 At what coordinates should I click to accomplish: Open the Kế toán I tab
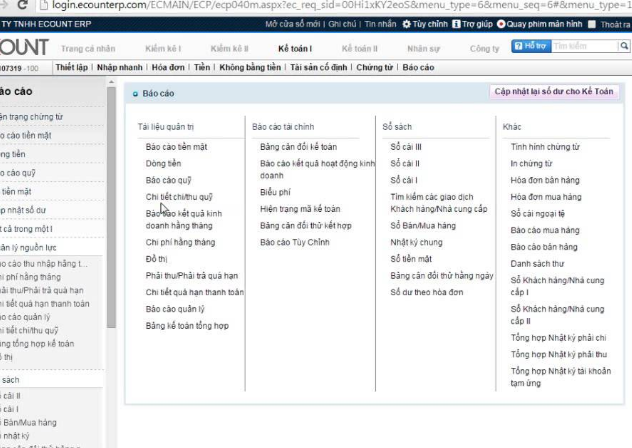295,48
